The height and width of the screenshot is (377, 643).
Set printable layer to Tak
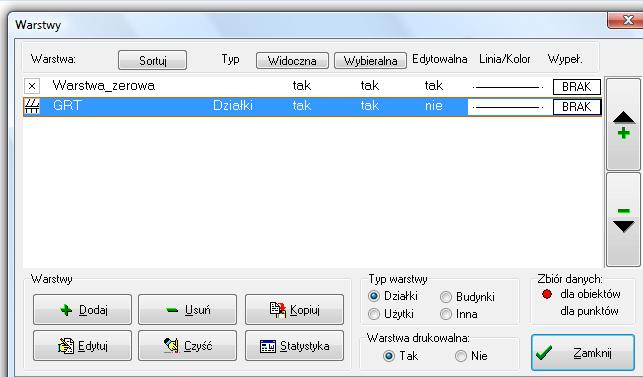coord(389,356)
